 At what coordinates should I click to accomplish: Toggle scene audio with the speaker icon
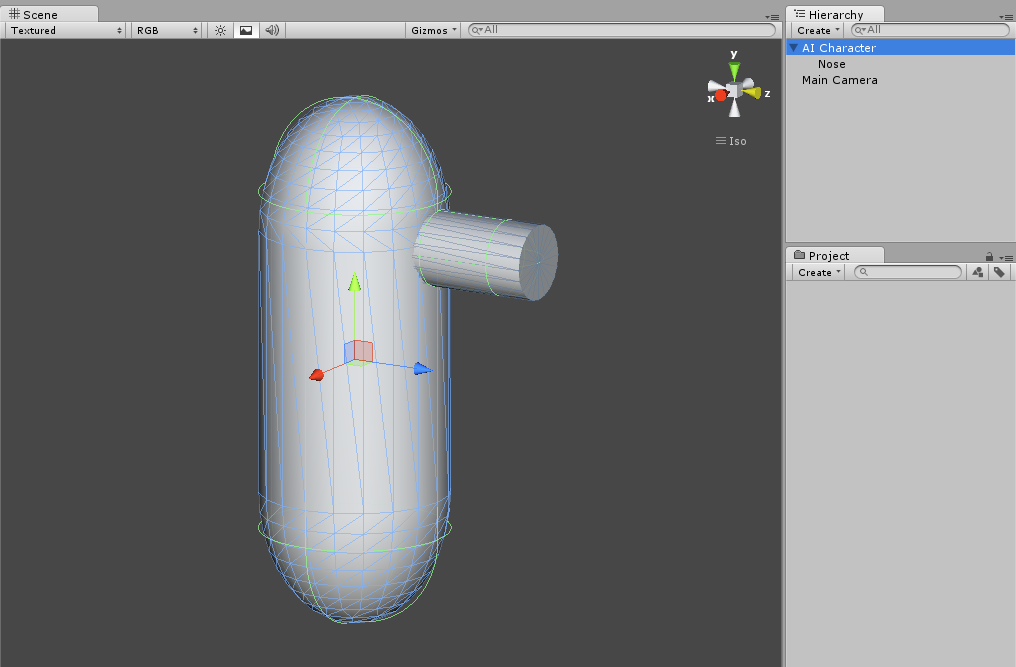(x=271, y=30)
